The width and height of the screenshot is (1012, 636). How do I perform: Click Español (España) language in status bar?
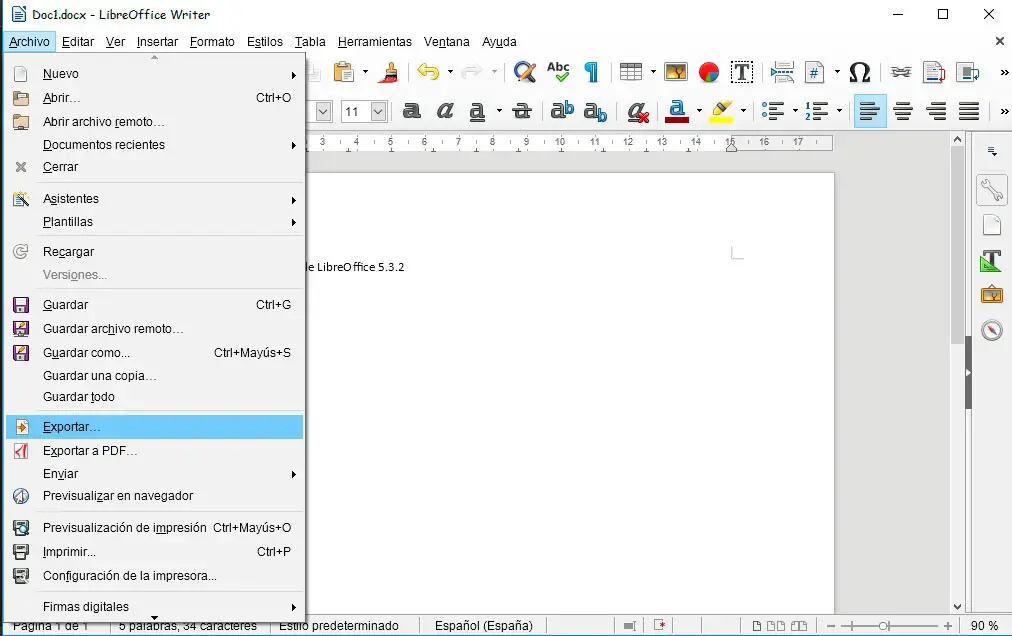pos(483,626)
